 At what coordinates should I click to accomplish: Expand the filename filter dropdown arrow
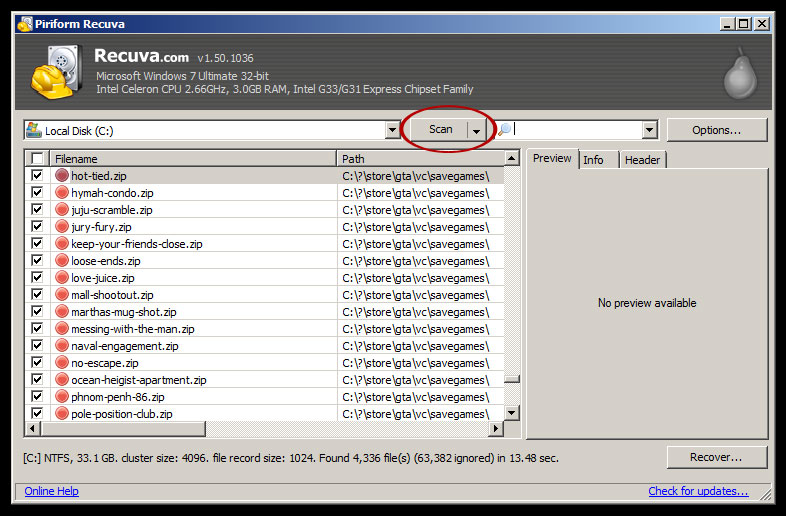pos(649,130)
